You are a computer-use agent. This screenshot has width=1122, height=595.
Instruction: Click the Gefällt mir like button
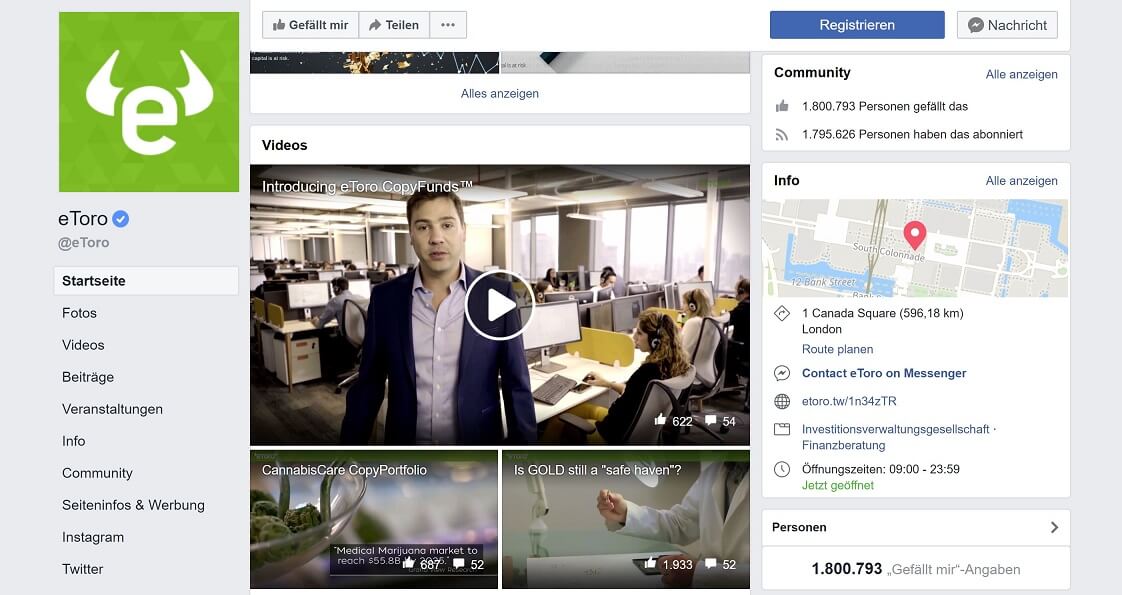310,25
